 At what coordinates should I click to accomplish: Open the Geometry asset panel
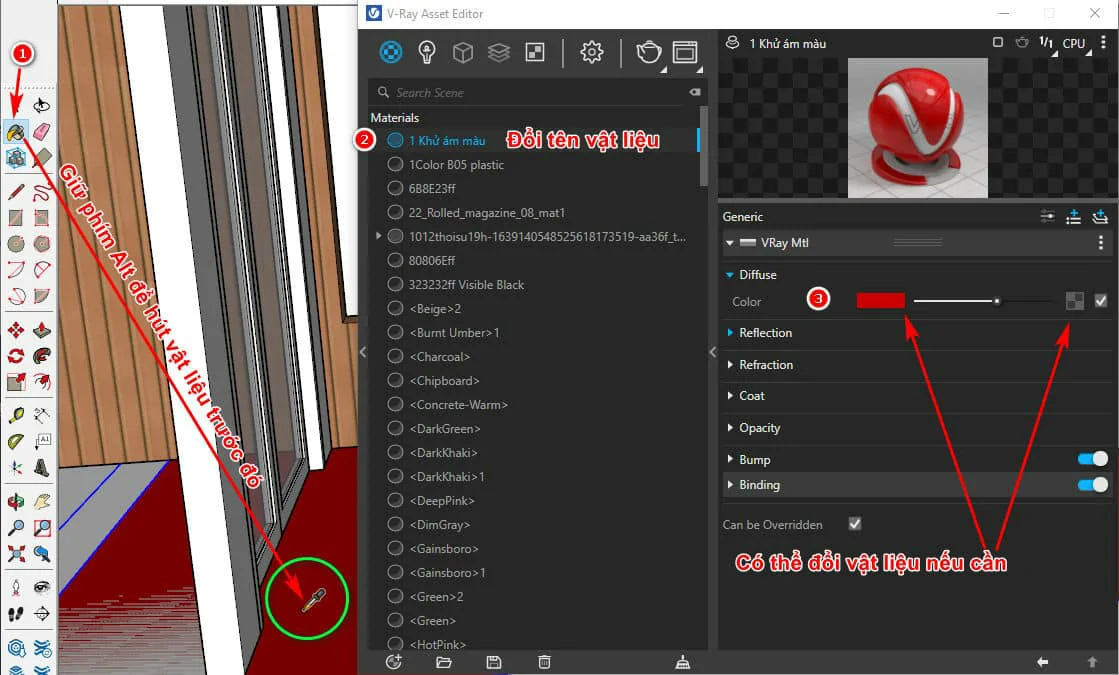(x=462, y=52)
